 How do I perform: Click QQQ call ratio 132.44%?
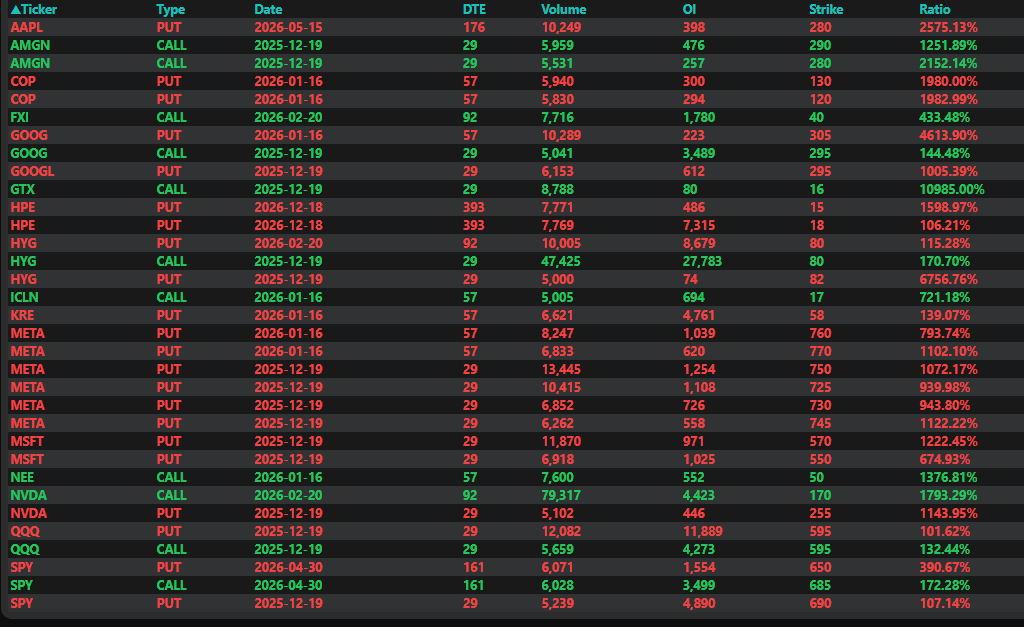(x=944, y=549)
